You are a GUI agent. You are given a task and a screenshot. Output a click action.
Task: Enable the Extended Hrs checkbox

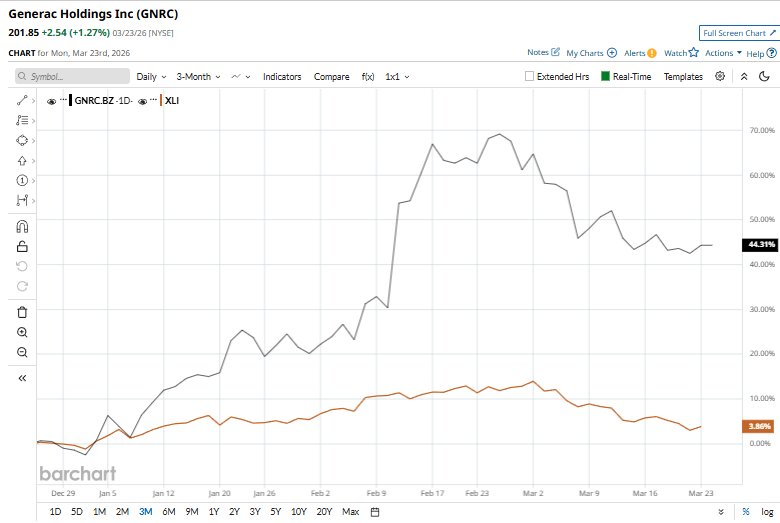click(529, 76)
